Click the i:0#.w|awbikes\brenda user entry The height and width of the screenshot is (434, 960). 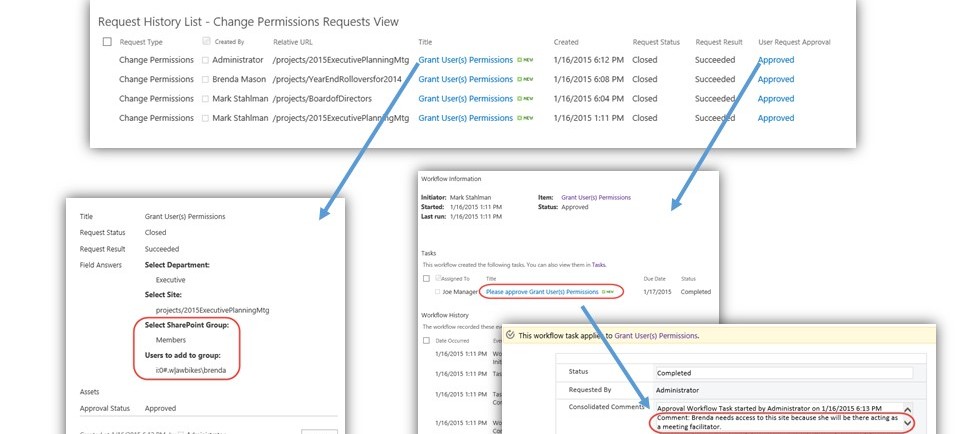click(190, 370)
